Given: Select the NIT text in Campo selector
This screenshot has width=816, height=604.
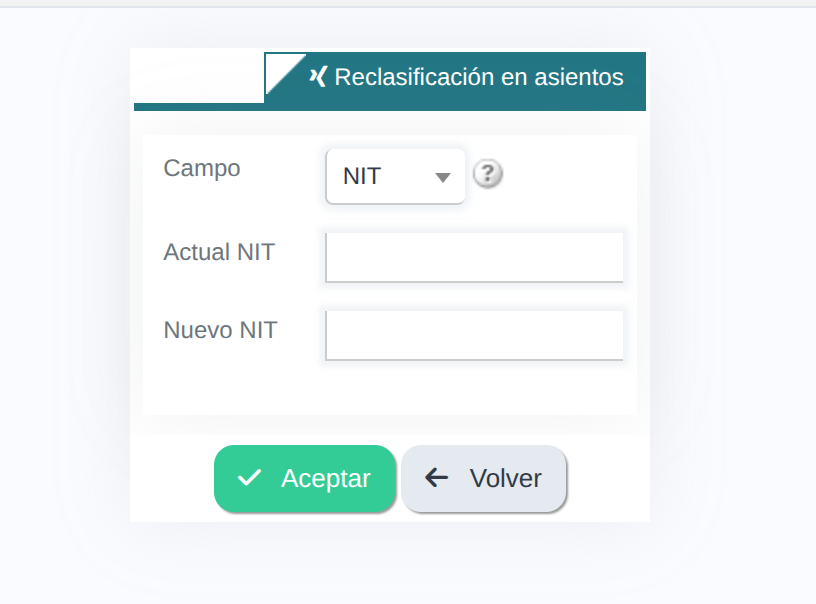Looking at the screenshot, I should [x=362, y=176].
